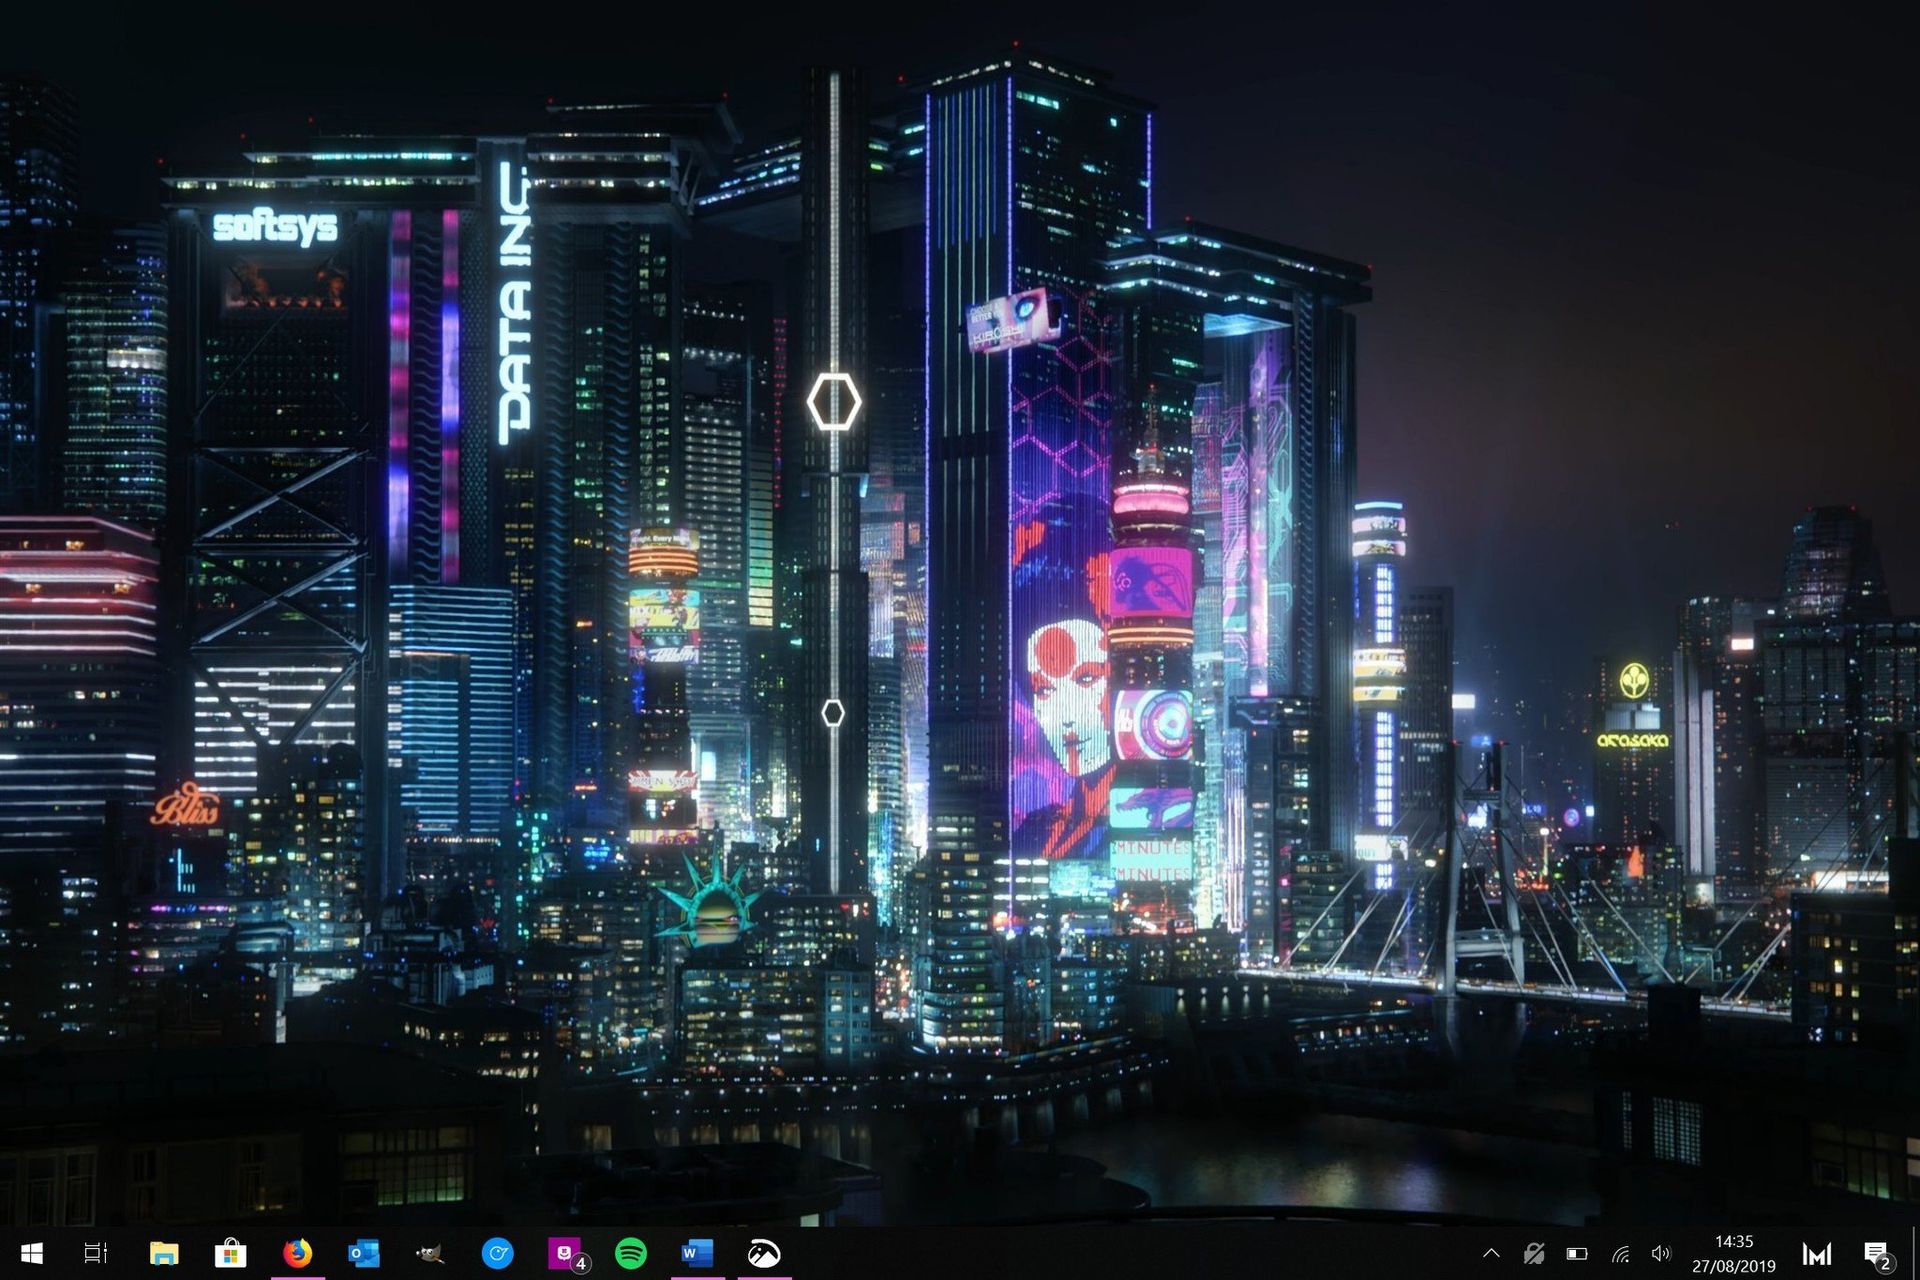Toggle Wi-Fi from the network tray icon

tap(1621, 1252)
